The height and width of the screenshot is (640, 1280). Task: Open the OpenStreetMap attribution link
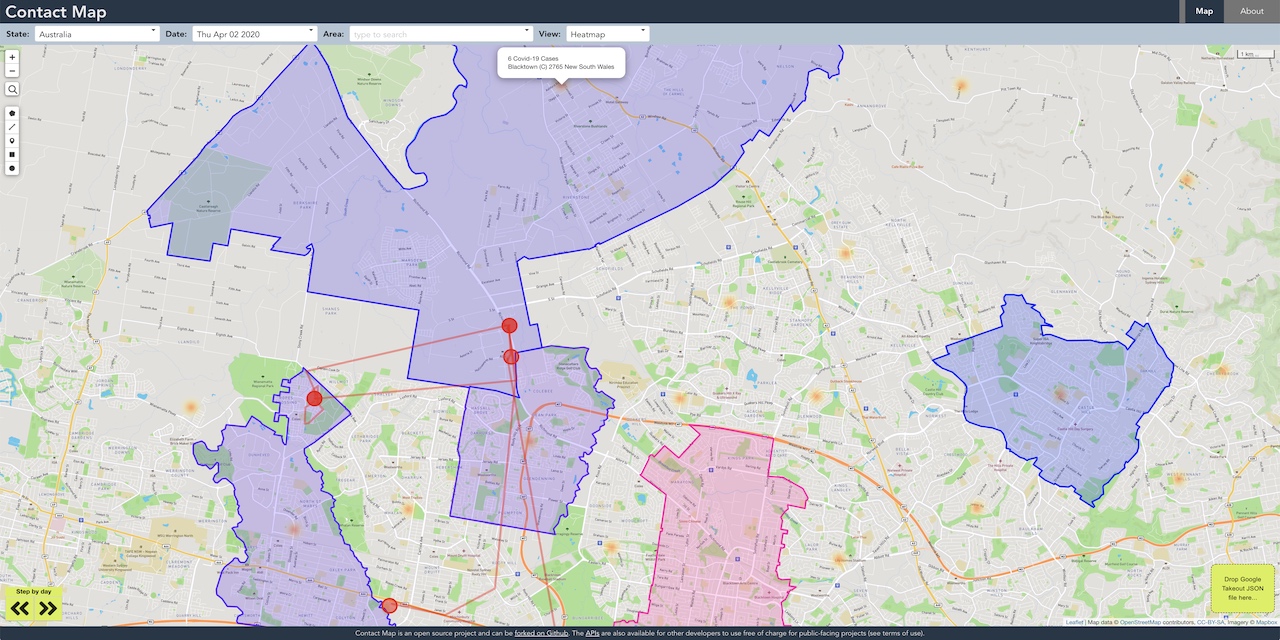pyautogui.click(x=1140, y=622)
